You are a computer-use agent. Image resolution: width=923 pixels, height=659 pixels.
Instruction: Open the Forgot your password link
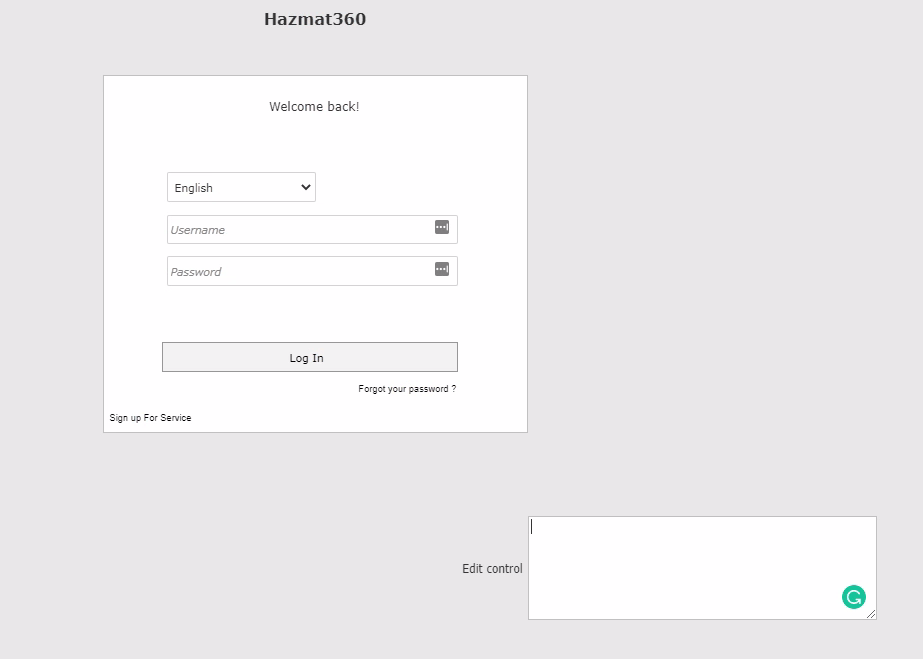pos(407,389)
